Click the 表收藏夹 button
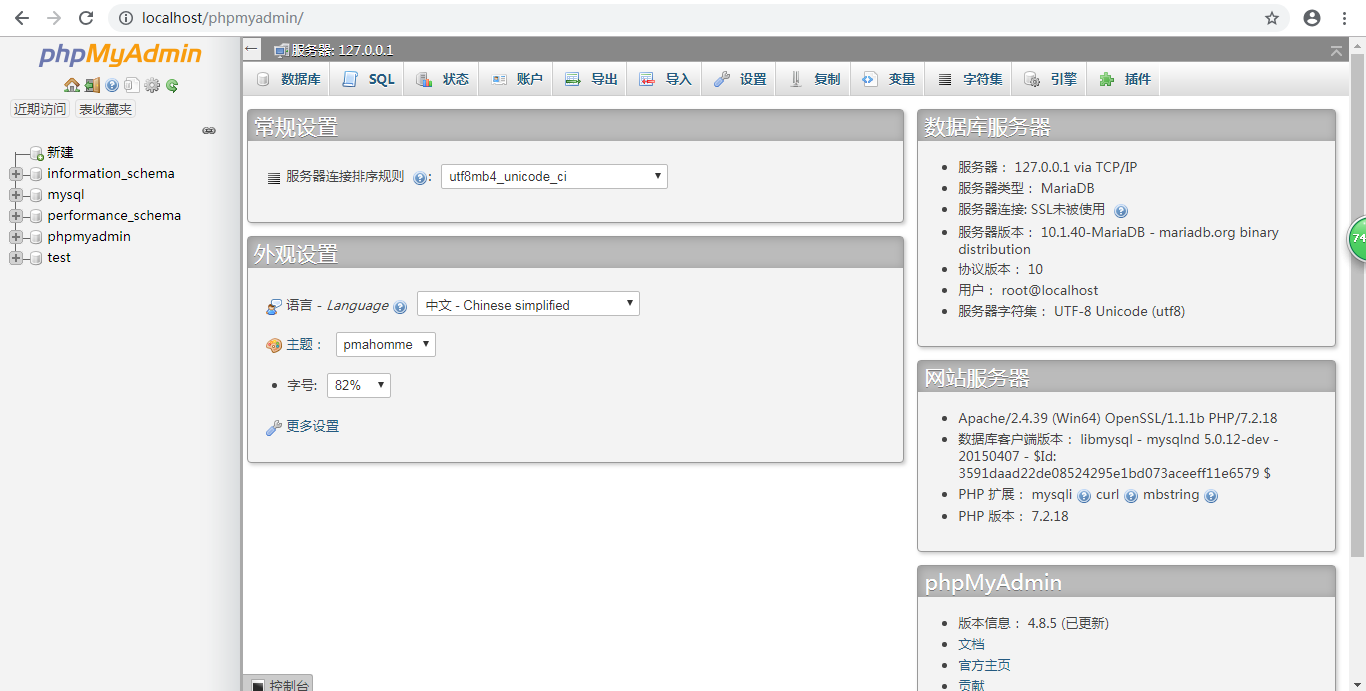 [105, 110]
